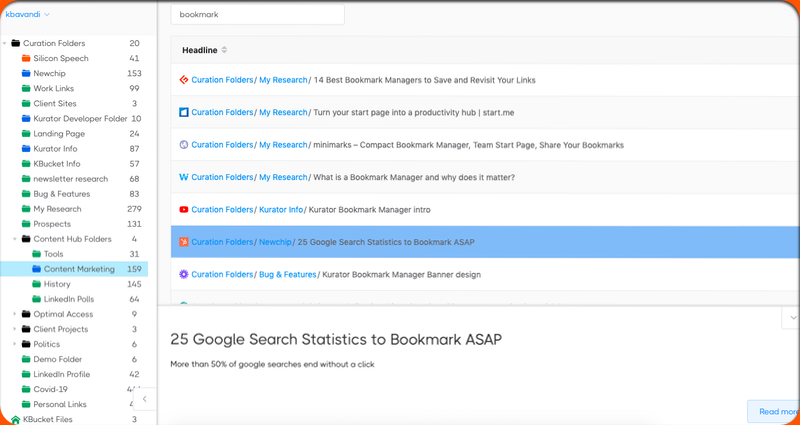Open the My Research link in the 14 Best Bookmark Managers row
The height and width of the screenshot is (425, 800).
[283, 80]
